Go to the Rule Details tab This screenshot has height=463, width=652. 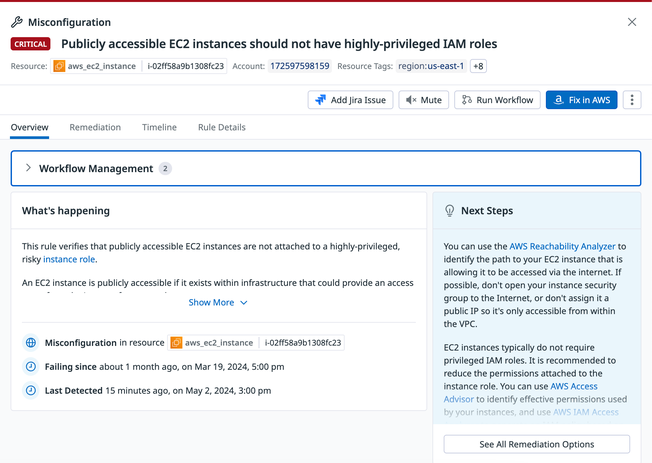pyautogui.click(x=221, y=128)
